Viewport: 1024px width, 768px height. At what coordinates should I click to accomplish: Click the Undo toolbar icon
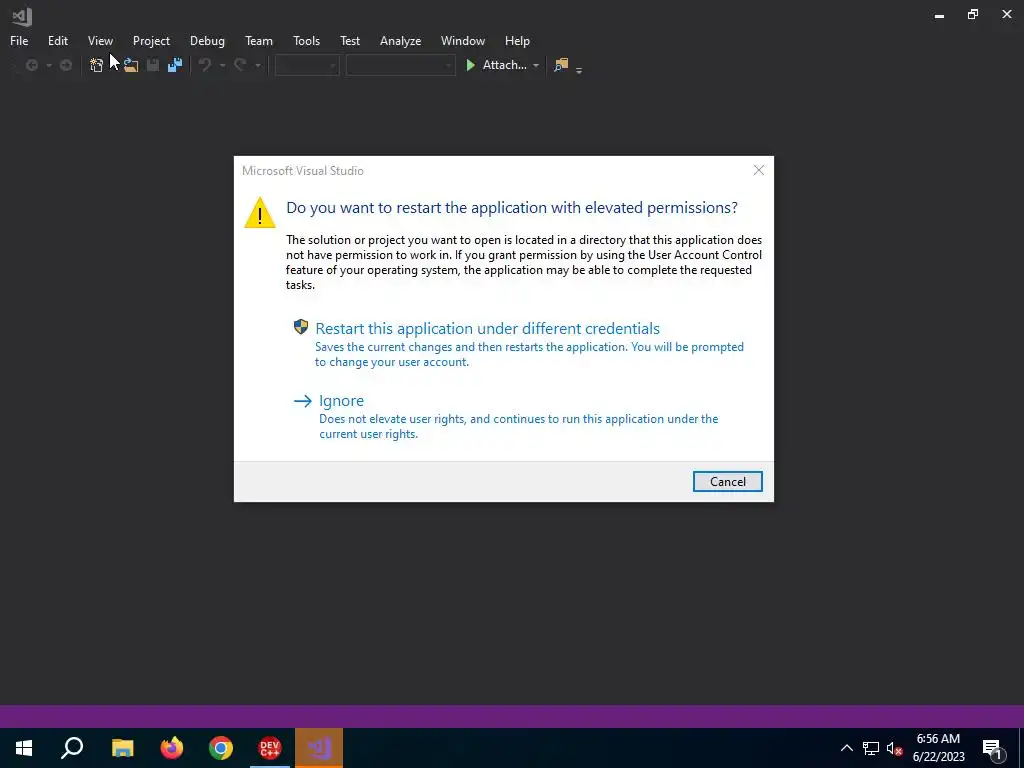tap(205, 65)
